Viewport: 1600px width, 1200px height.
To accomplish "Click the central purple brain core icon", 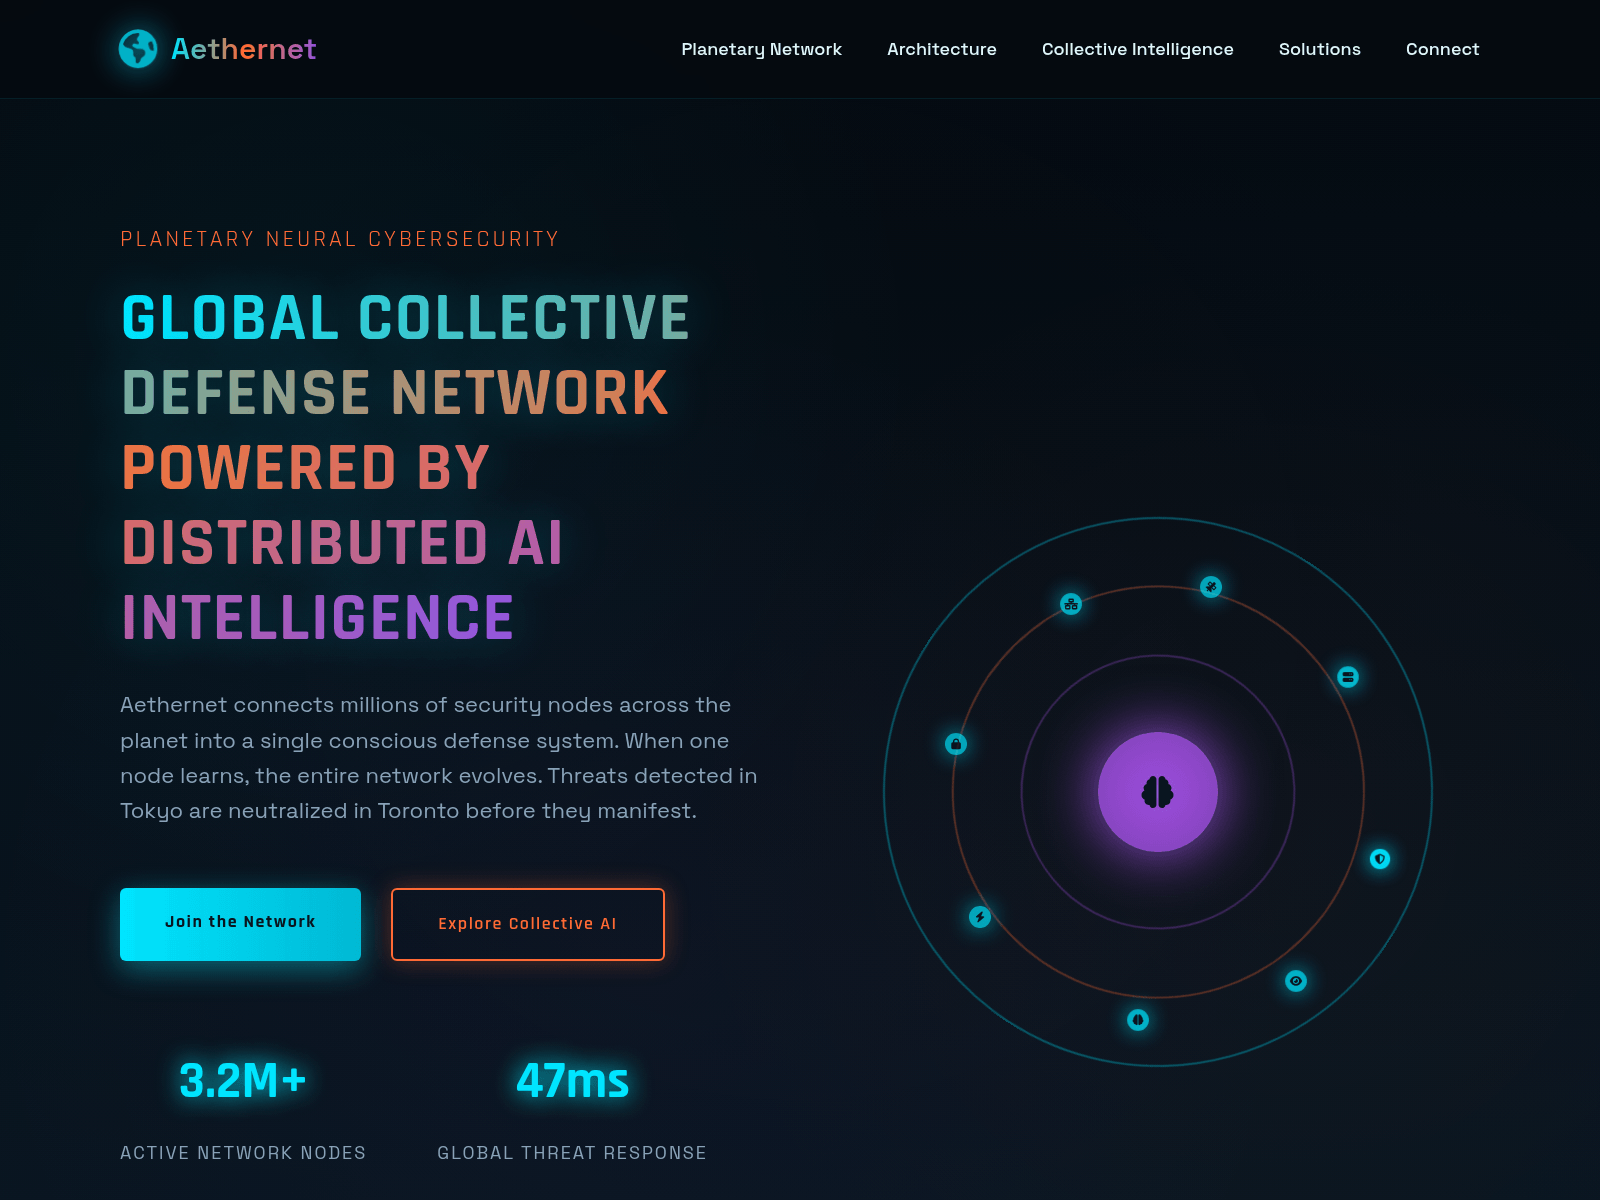I will tap(1158, 792).
